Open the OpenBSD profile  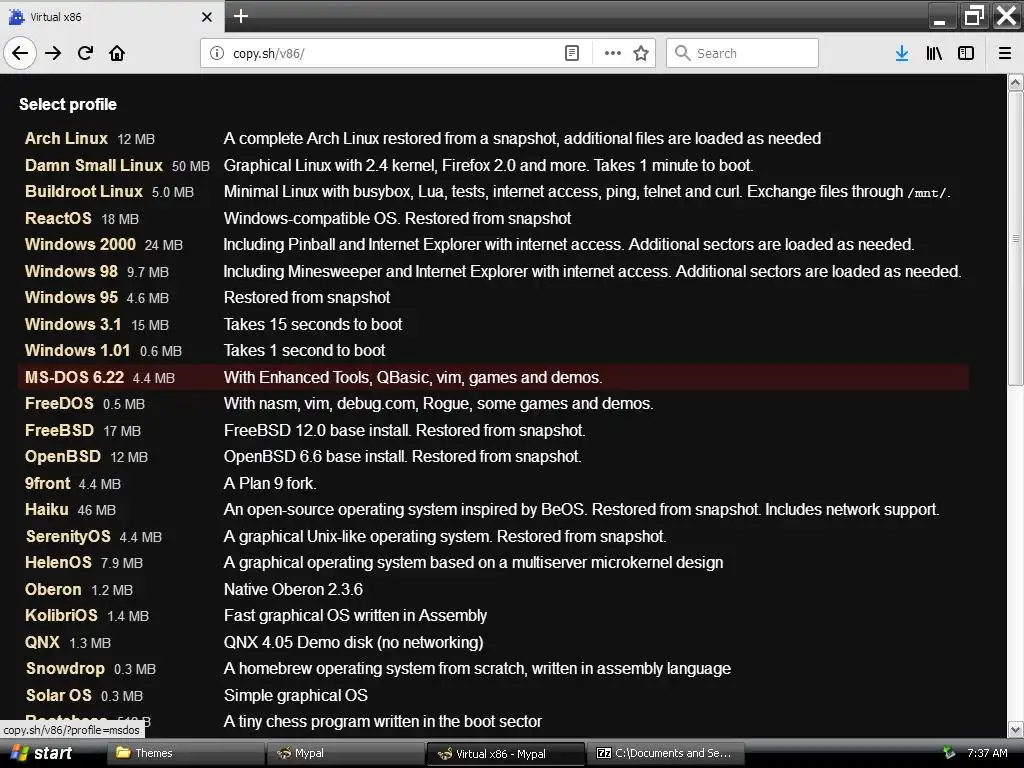[63, 456]
